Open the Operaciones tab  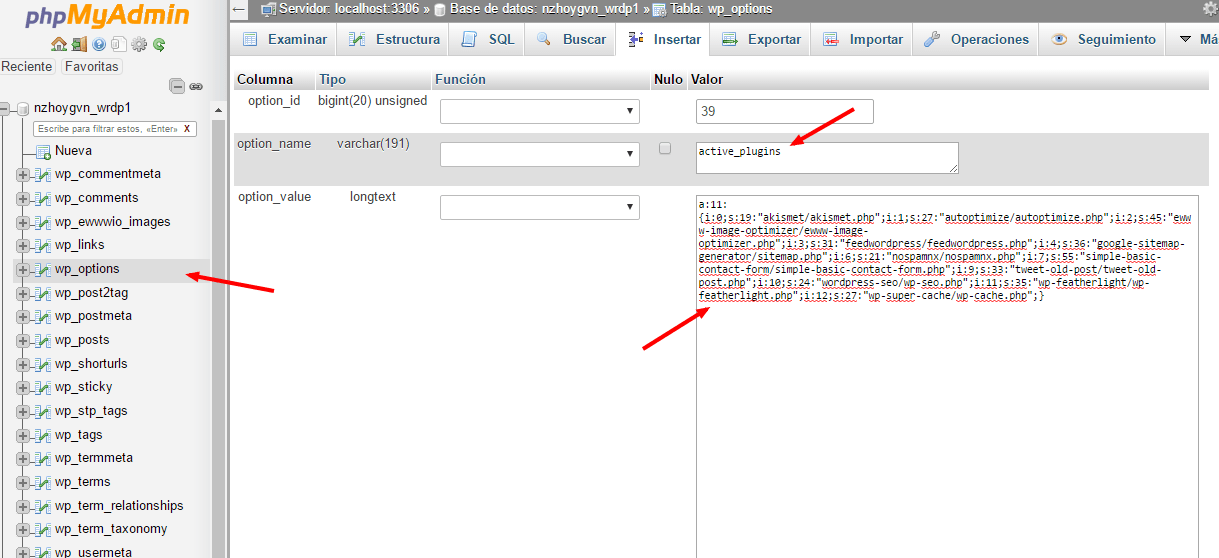coord(977,40)
